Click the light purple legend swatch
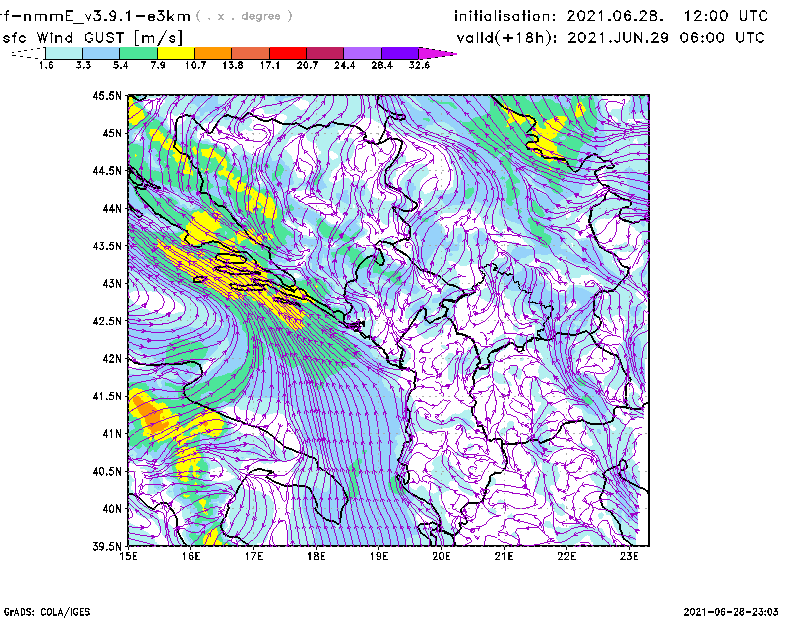Screen dimensions: 800x618 tap(362, 53)
